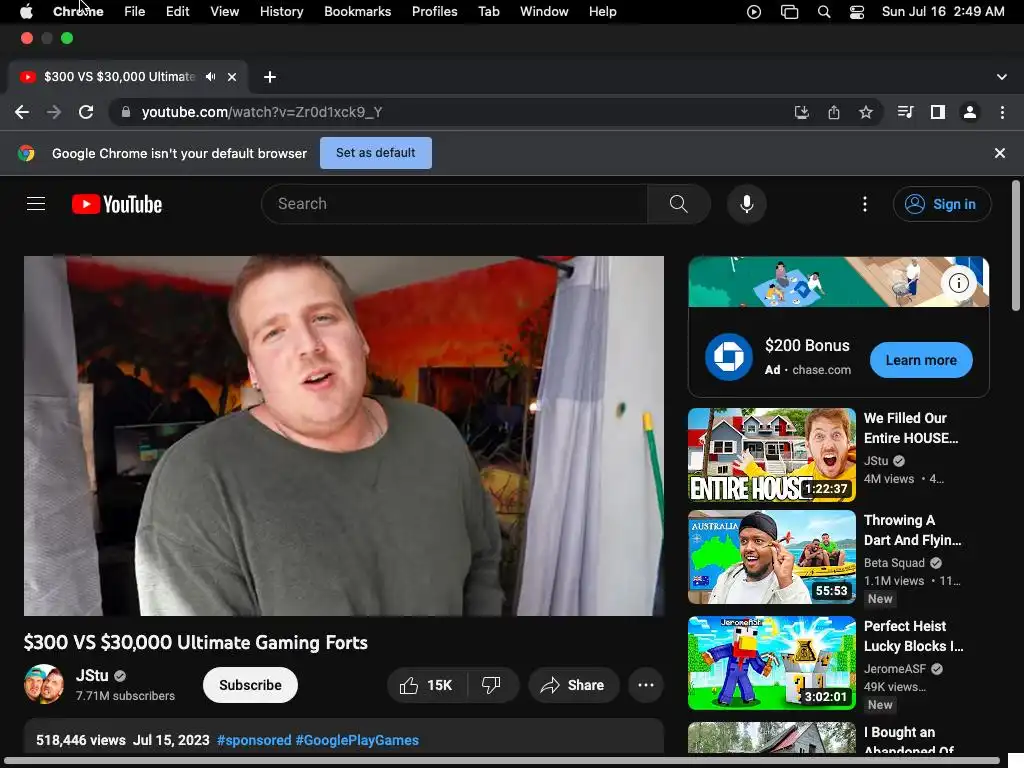Open JStu channel avatar
Image resolution: width=1024 pixels, height=768 pixels.
click(44, 684)
